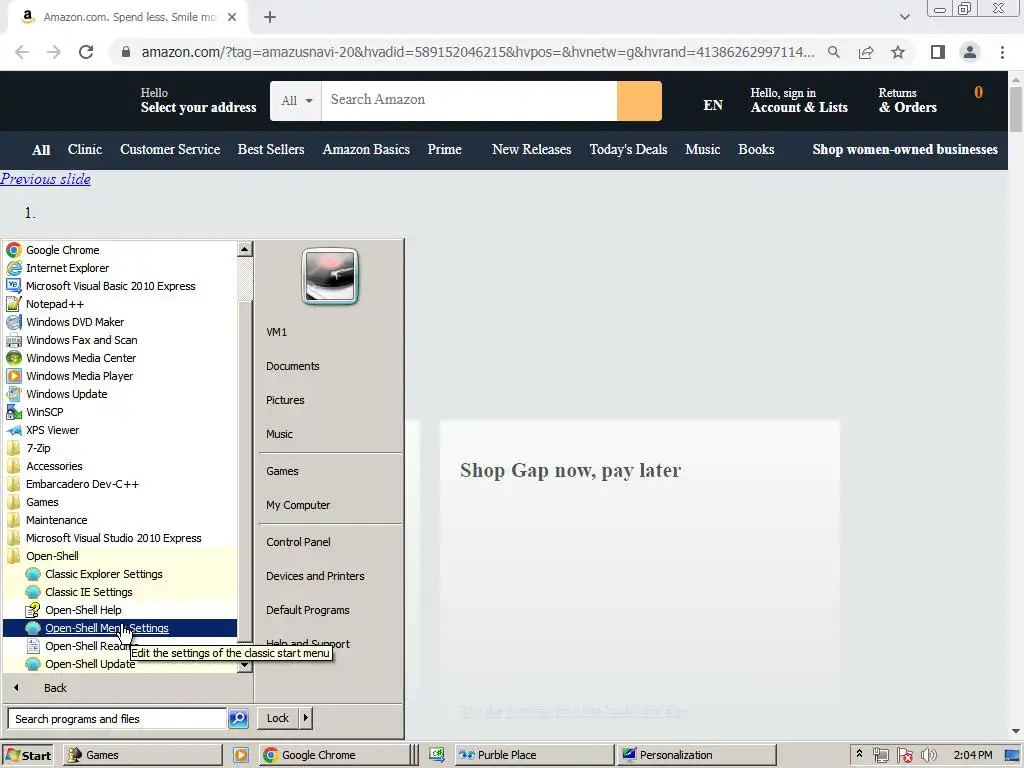Click the start menu search magnifier button
Image resolution: width=1024 pixels, height=768 pixels.
pyautogui.click(x=238, y=718)
